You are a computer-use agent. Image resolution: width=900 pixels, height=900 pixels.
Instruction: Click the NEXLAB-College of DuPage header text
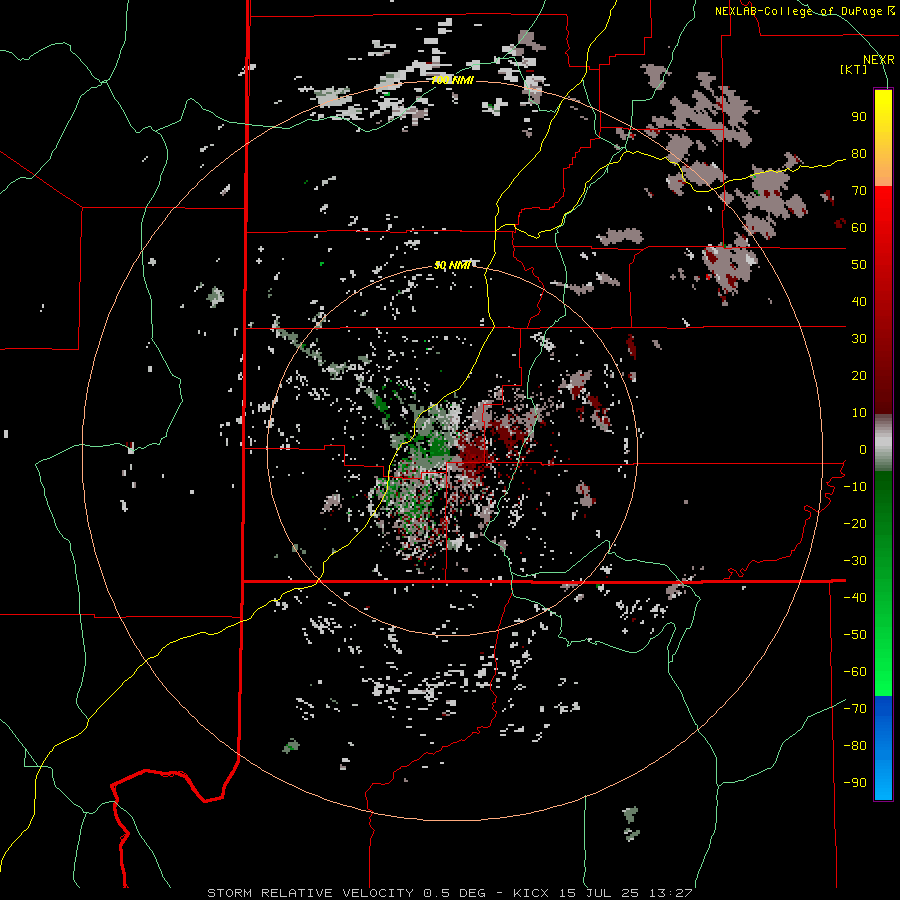[x=798, y=11]
